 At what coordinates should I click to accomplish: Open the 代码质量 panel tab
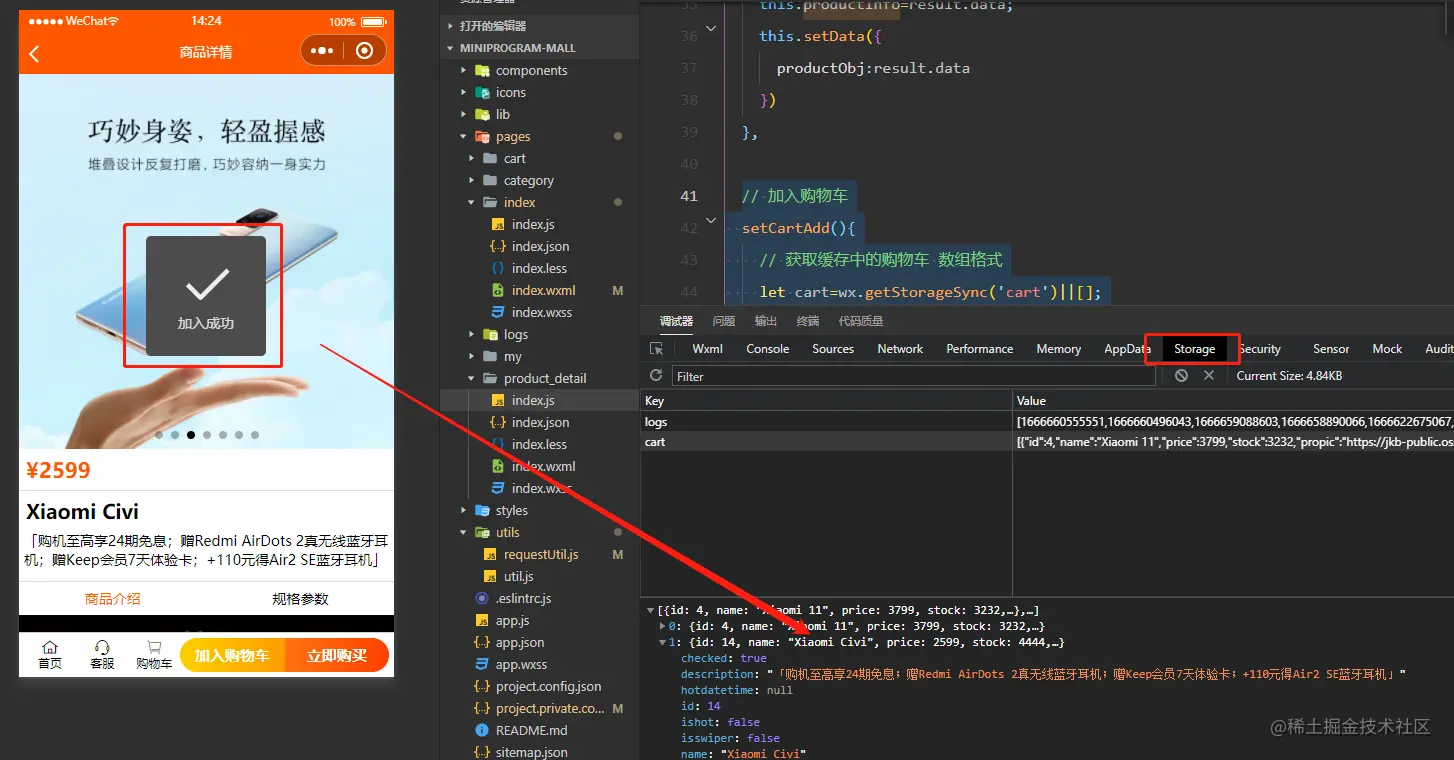click(860, 321)
